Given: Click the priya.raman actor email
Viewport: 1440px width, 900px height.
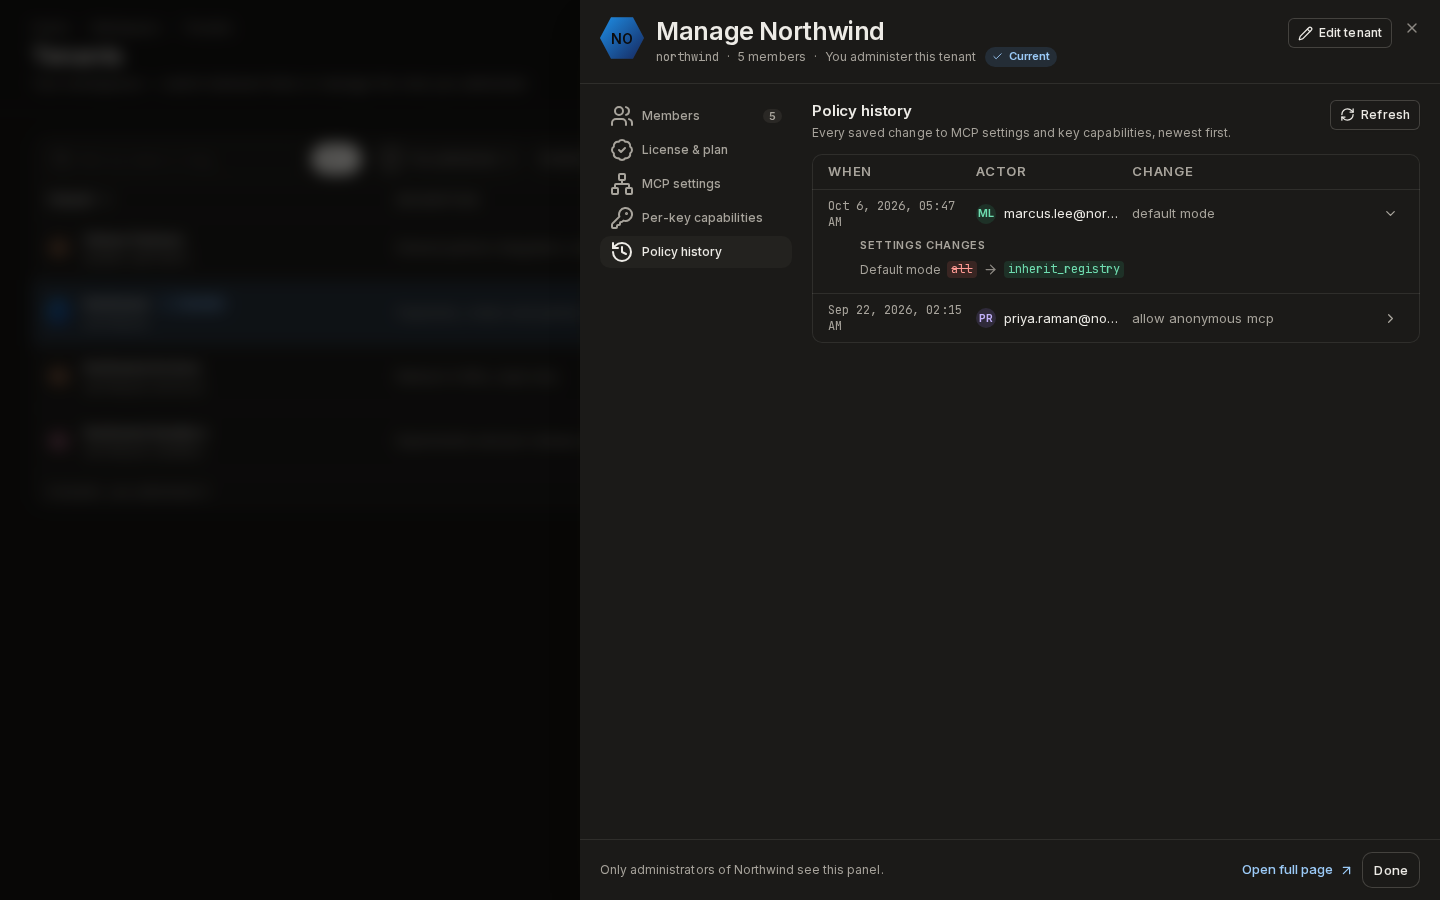Looking at the screenshot, I should [1061, 318].
